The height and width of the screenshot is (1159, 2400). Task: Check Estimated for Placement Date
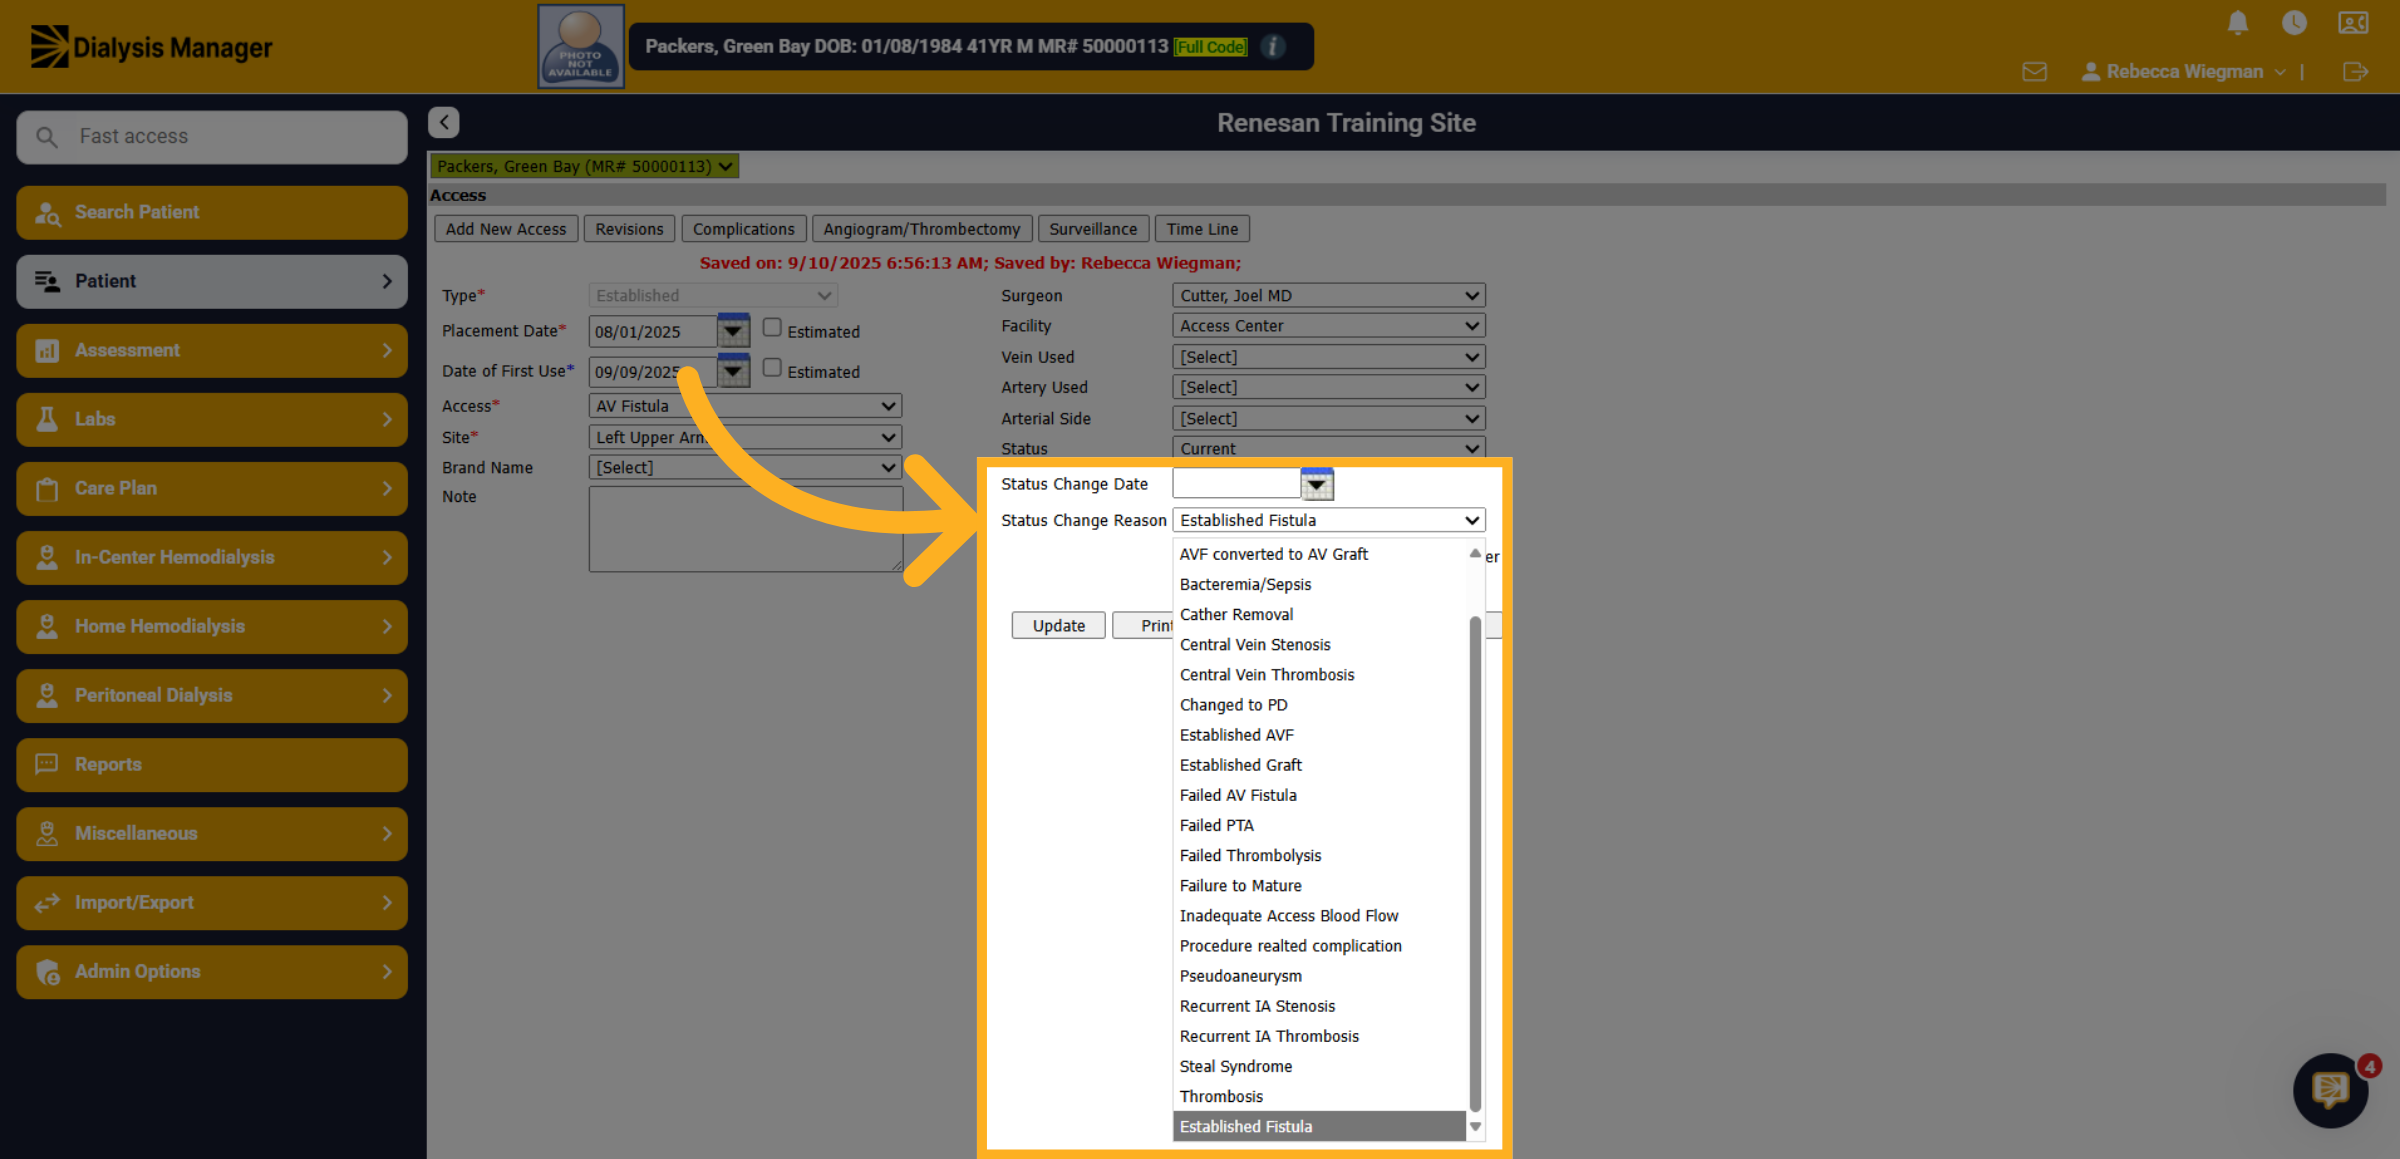click(x=772, y=327)
